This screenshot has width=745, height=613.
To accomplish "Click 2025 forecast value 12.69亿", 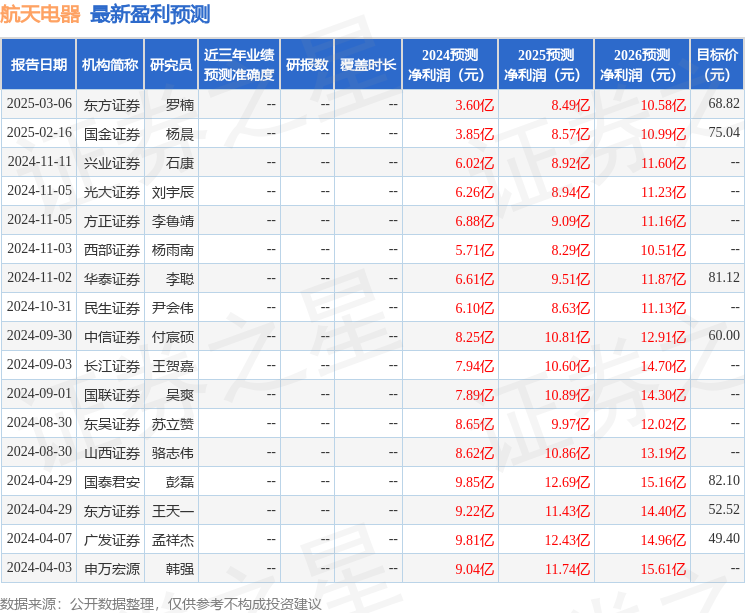I will (x=567, y=482).
